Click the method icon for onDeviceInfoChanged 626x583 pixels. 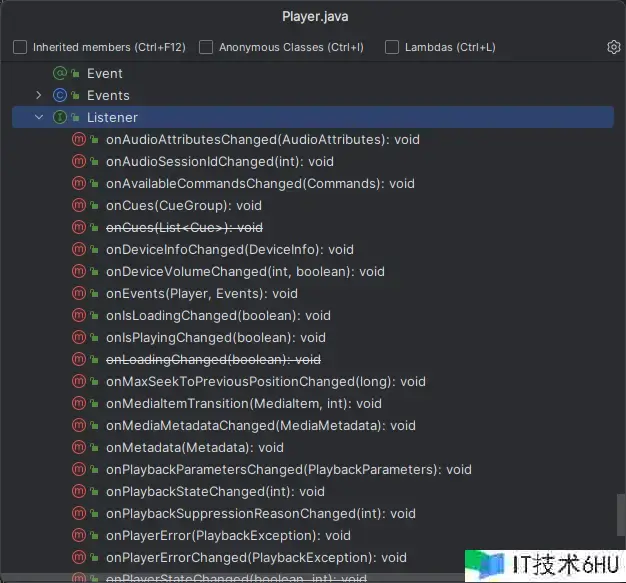pos(79,249)
